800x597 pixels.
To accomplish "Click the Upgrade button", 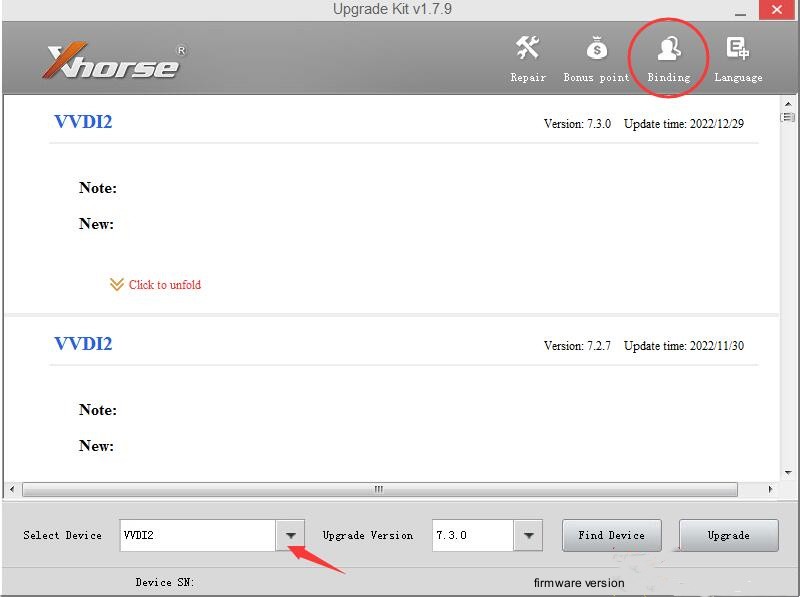I will click(729, 535).
